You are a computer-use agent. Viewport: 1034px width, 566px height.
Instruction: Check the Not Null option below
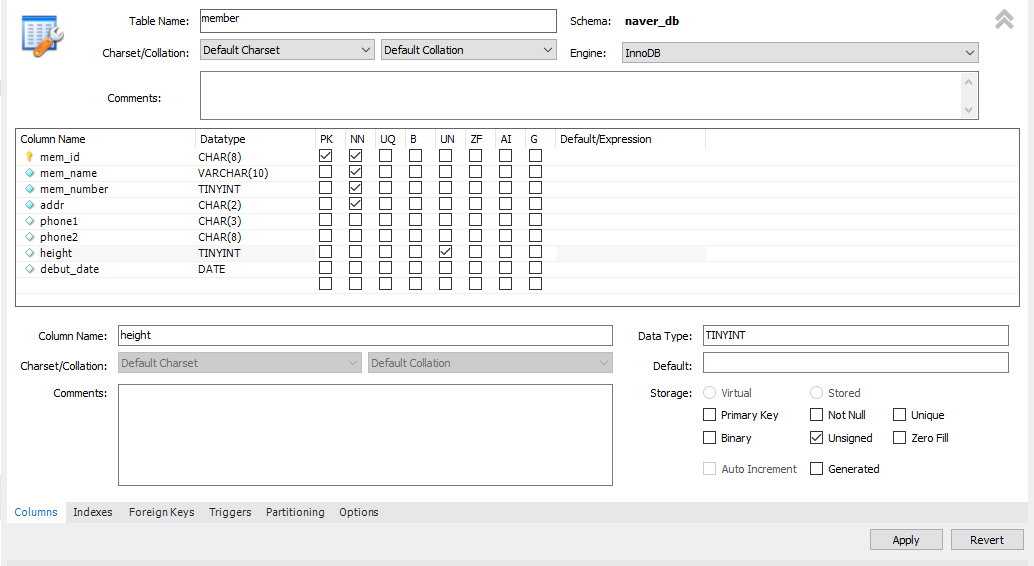816,415
